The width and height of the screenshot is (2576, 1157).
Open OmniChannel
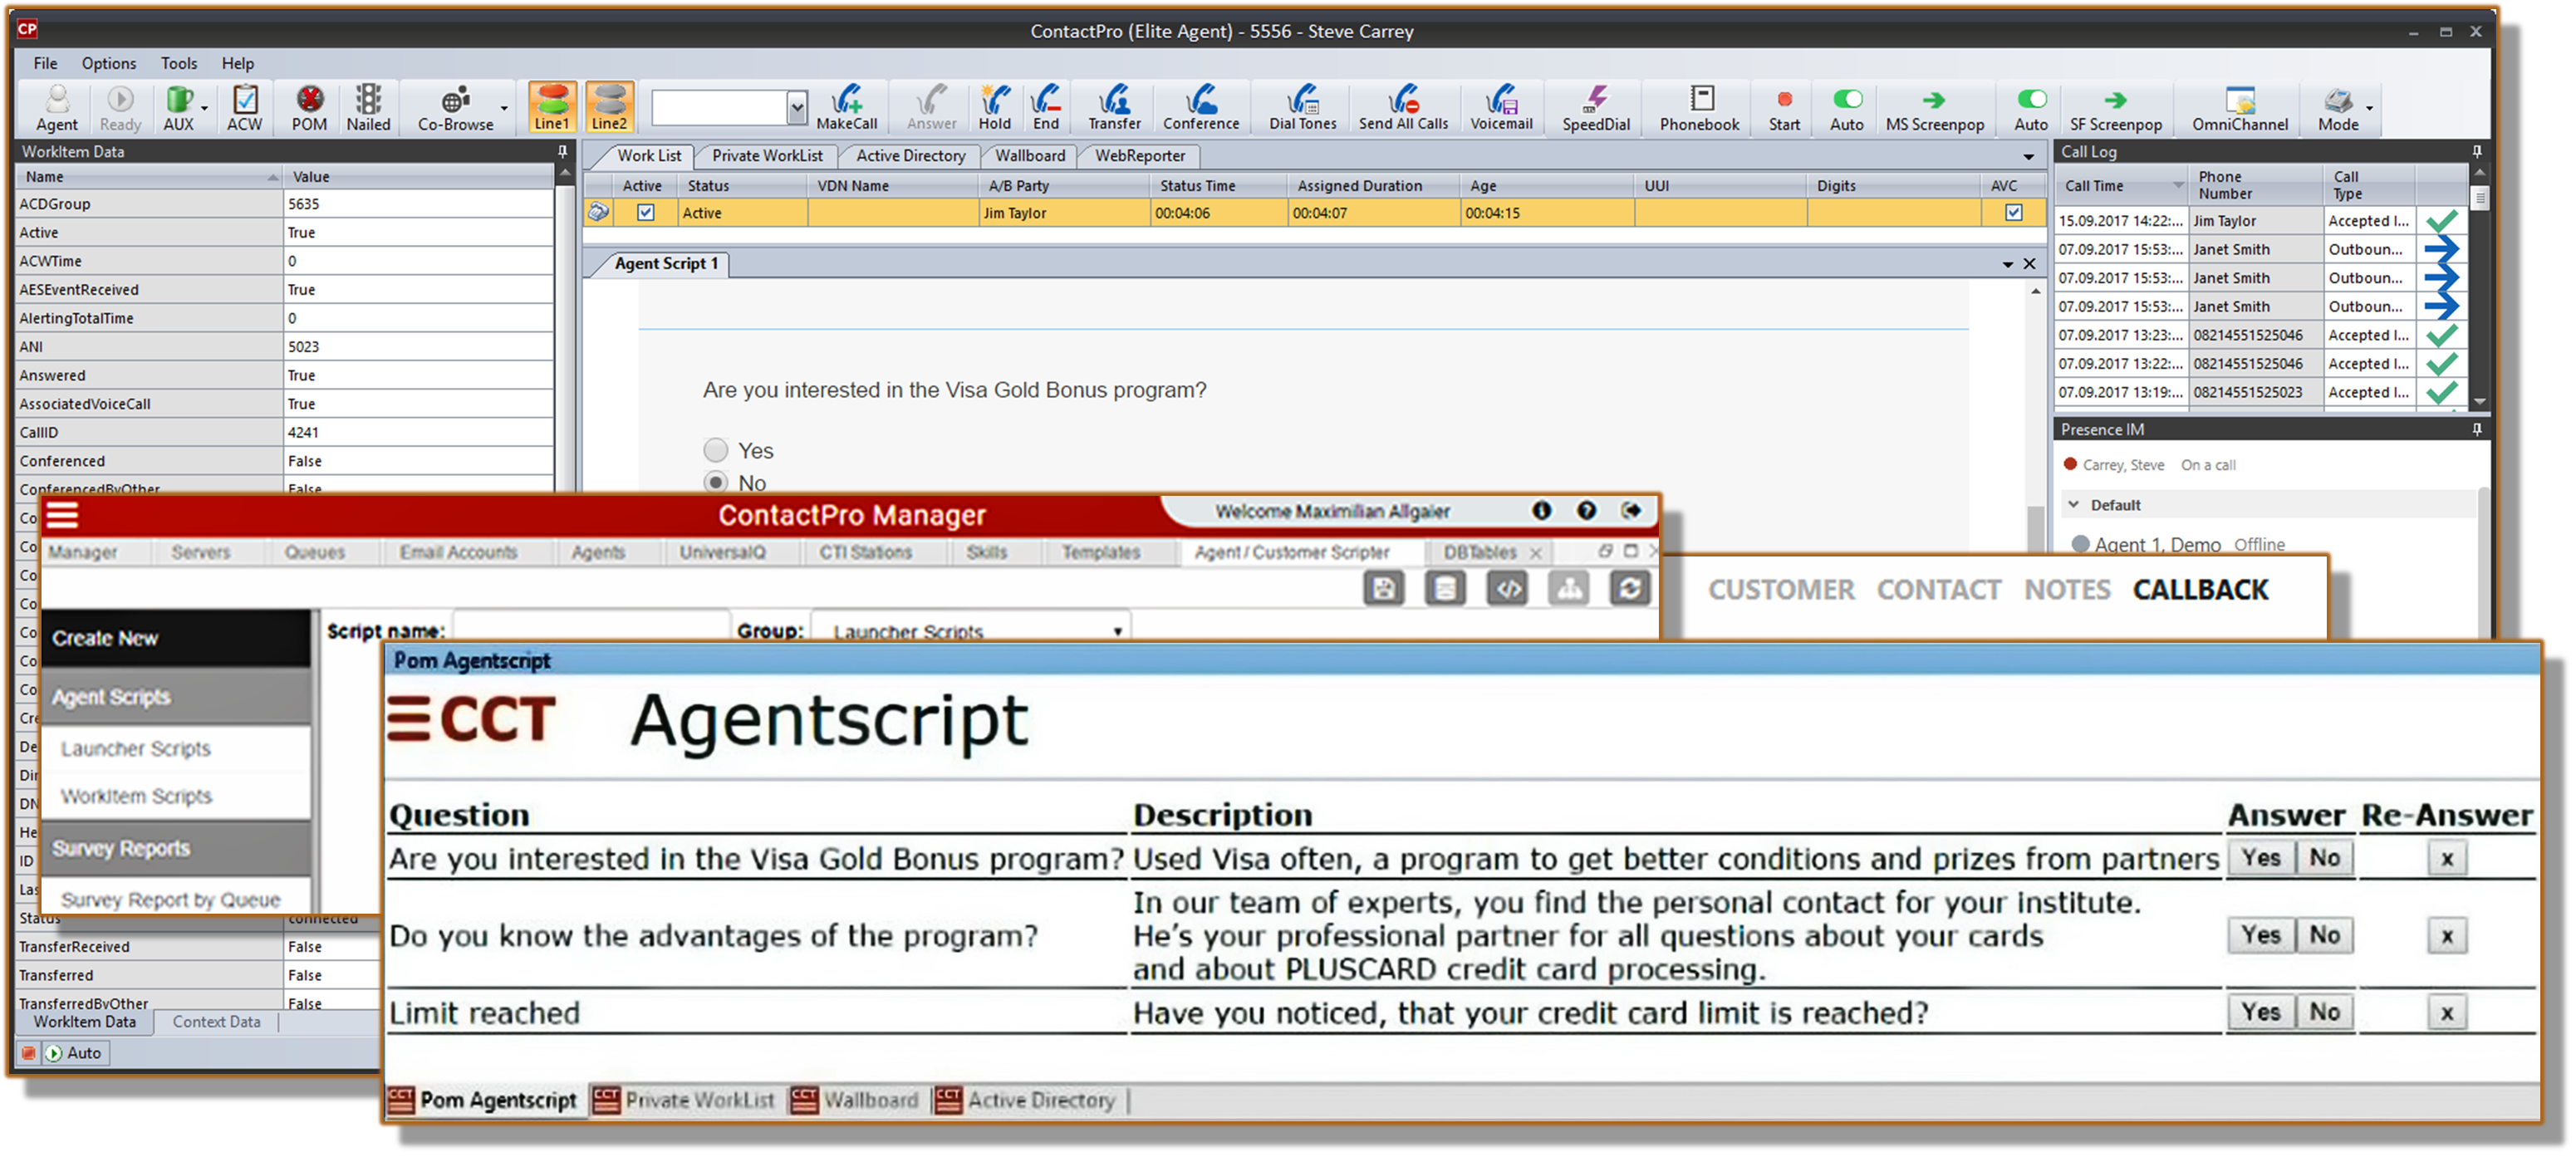click(x=2240, y=108)
